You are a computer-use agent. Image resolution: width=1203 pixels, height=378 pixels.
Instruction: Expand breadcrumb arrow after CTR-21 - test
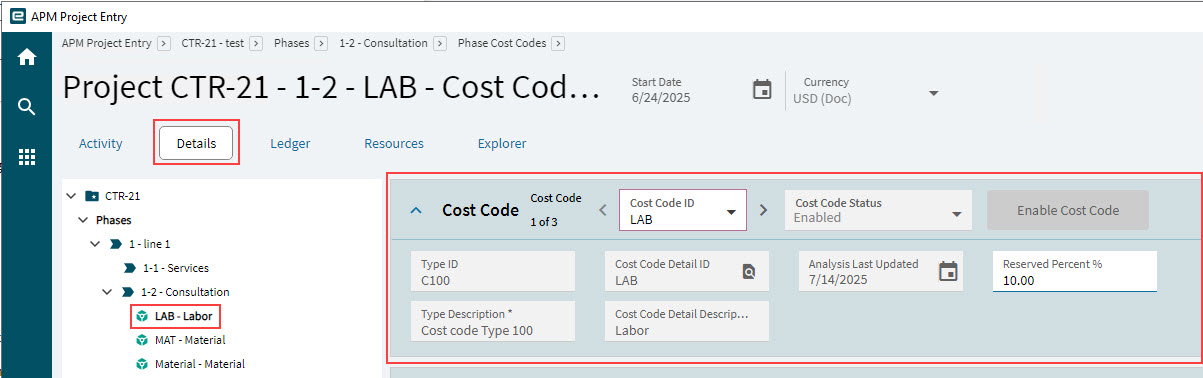coord(256,43)
